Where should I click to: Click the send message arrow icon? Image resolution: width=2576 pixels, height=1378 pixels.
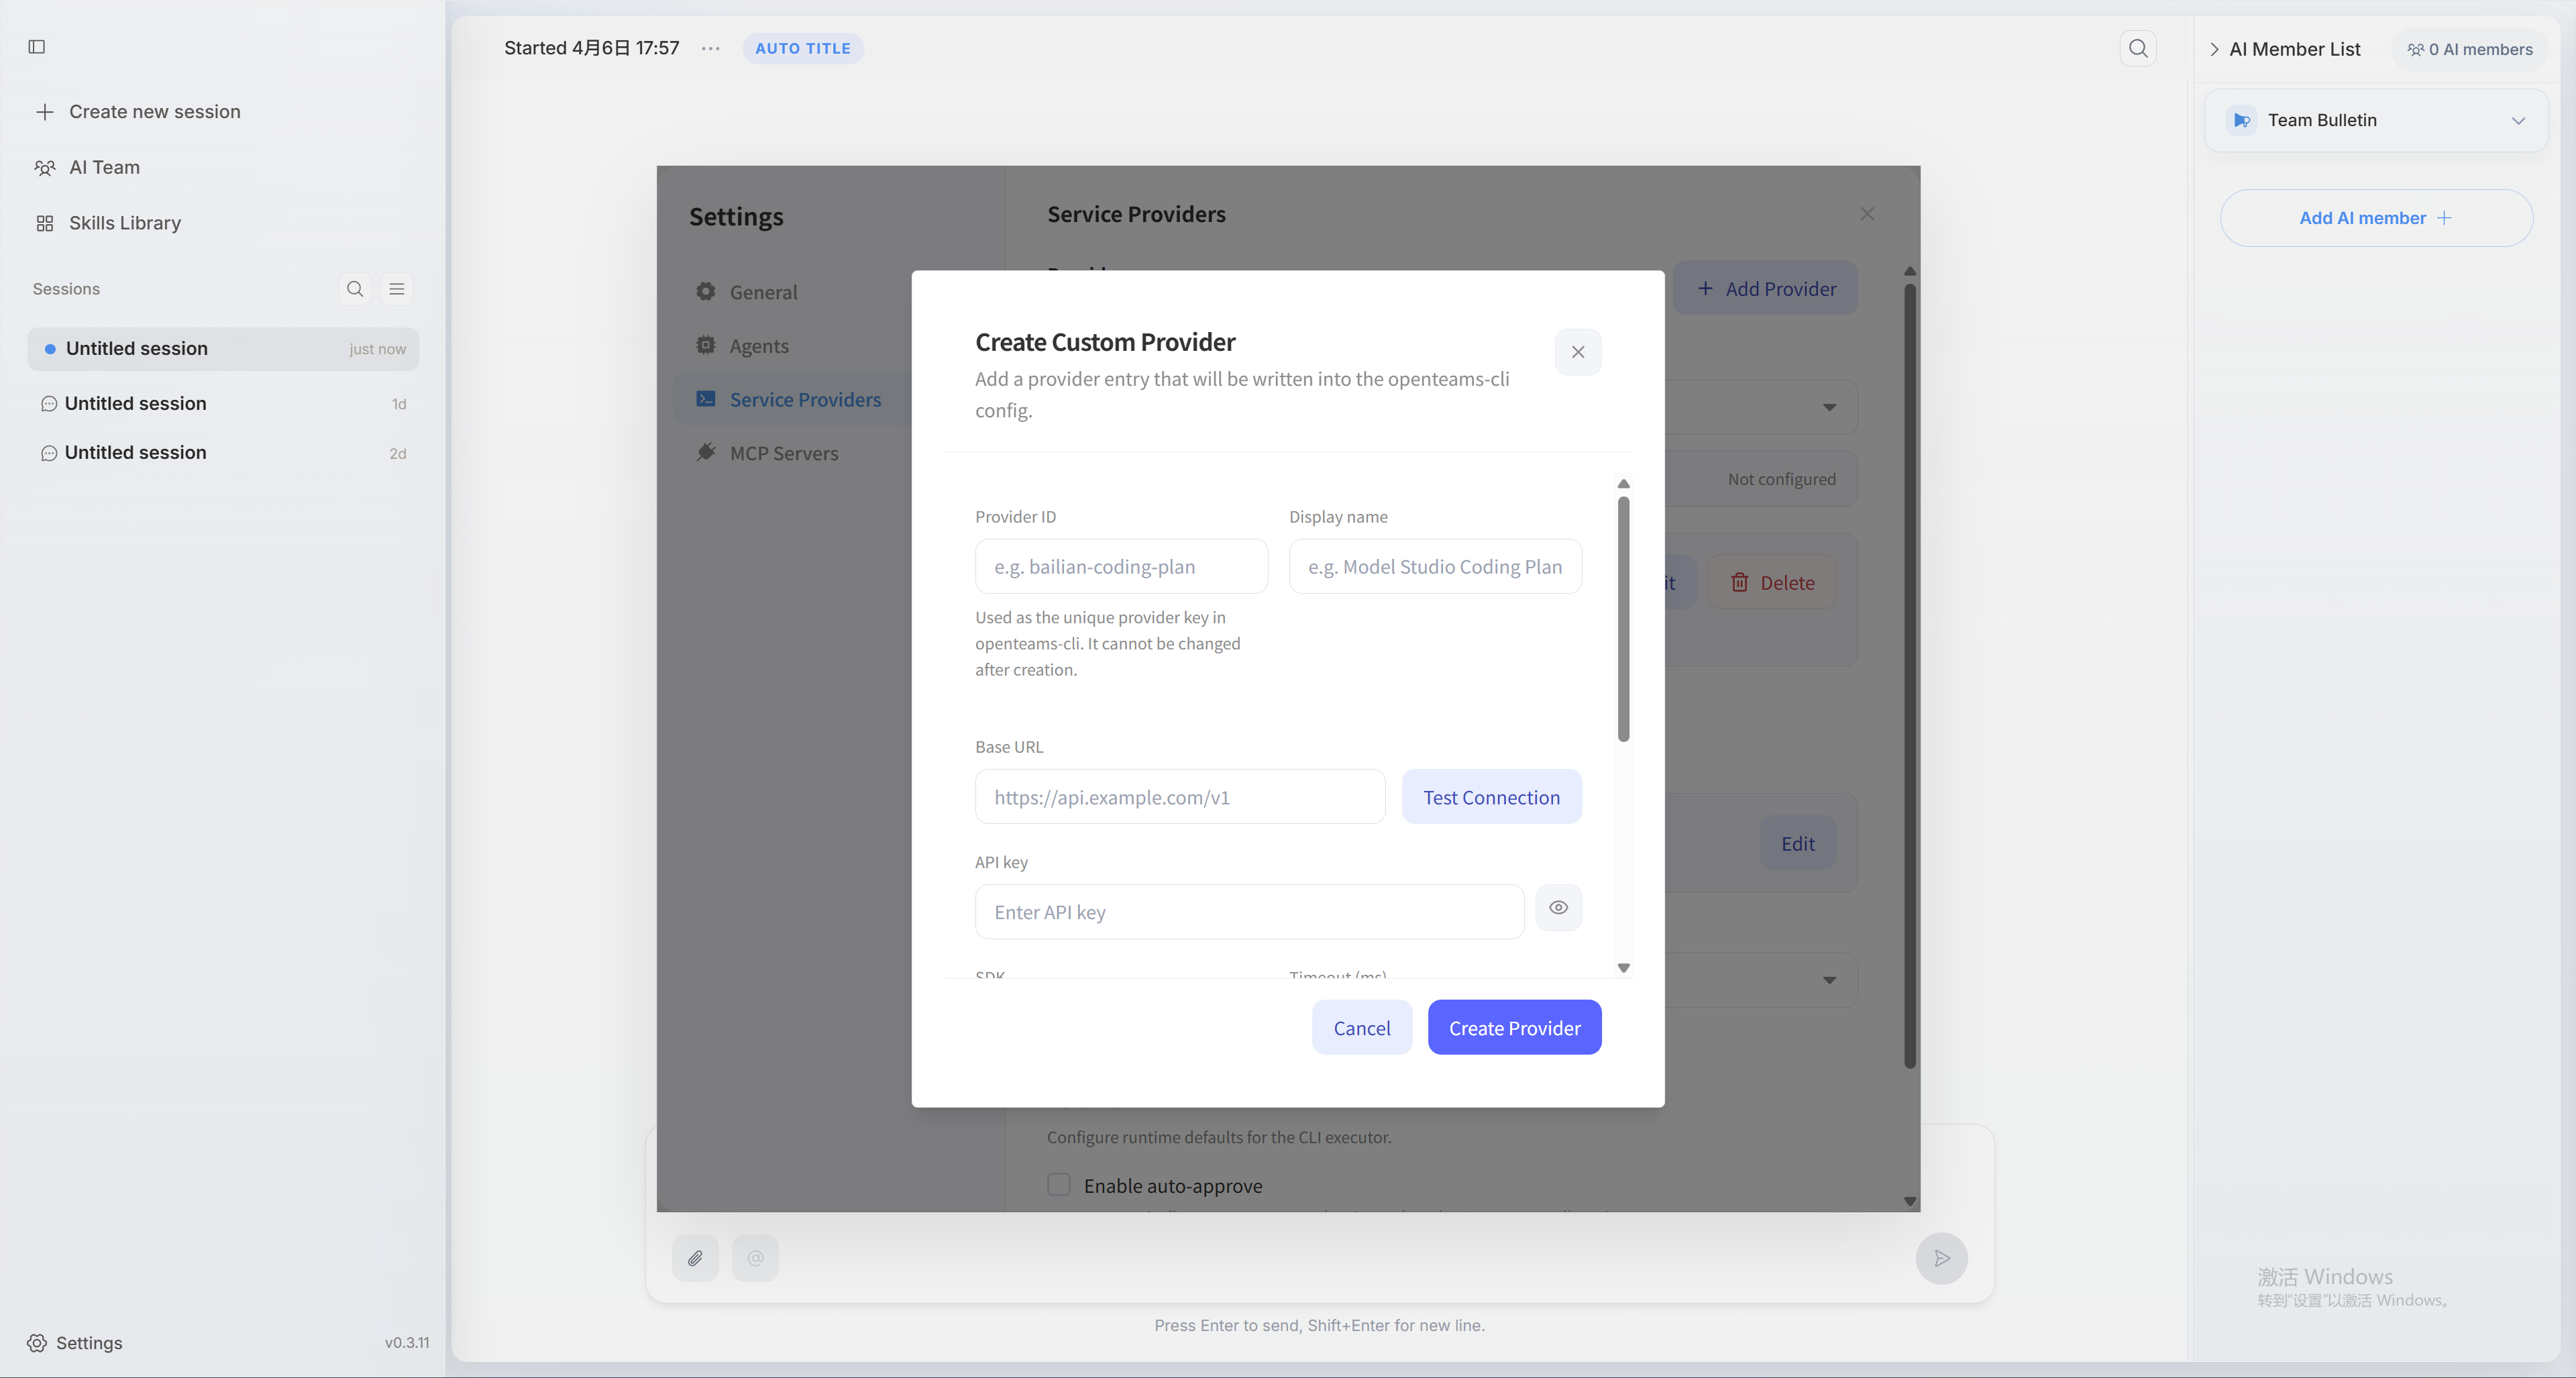click(x=1941, y=1258)
